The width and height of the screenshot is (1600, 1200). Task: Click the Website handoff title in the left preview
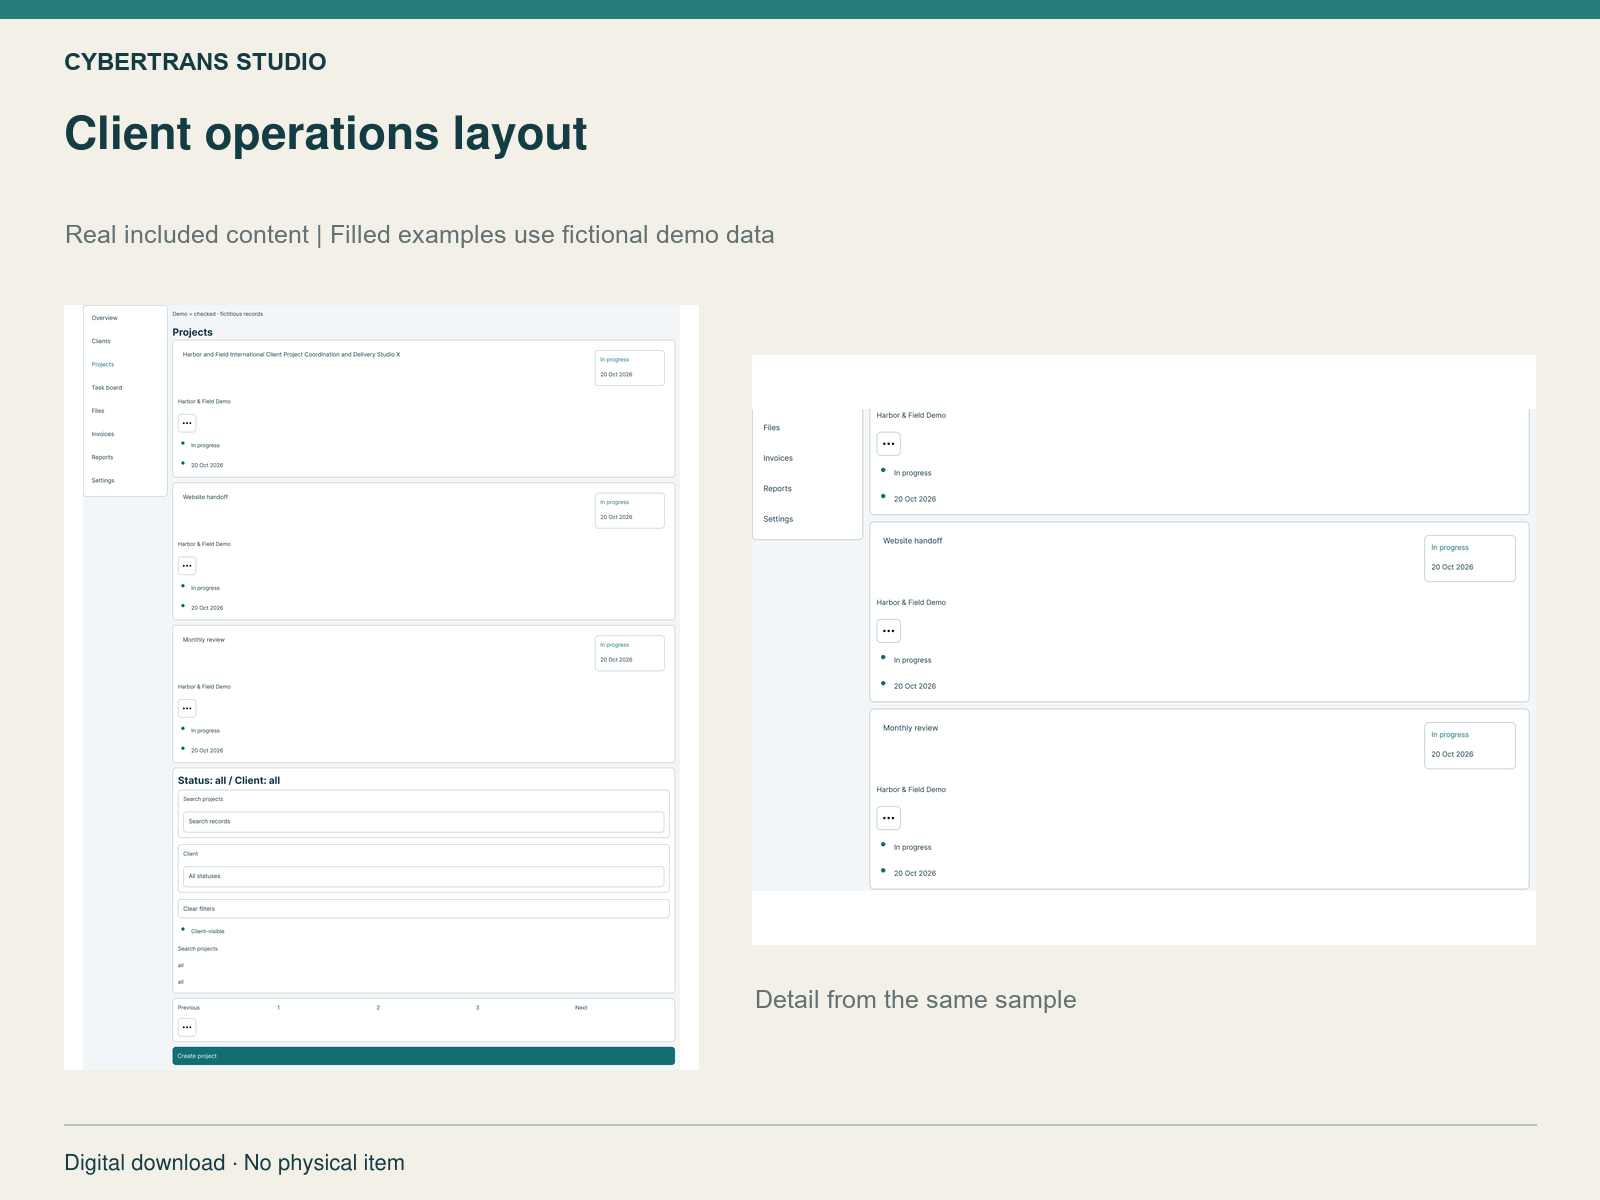(x=205, y=497)
